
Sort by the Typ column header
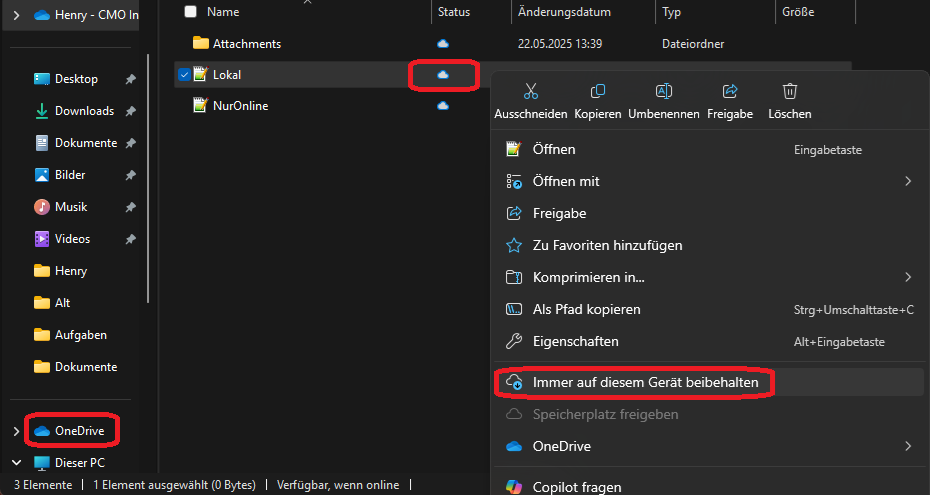672,11
